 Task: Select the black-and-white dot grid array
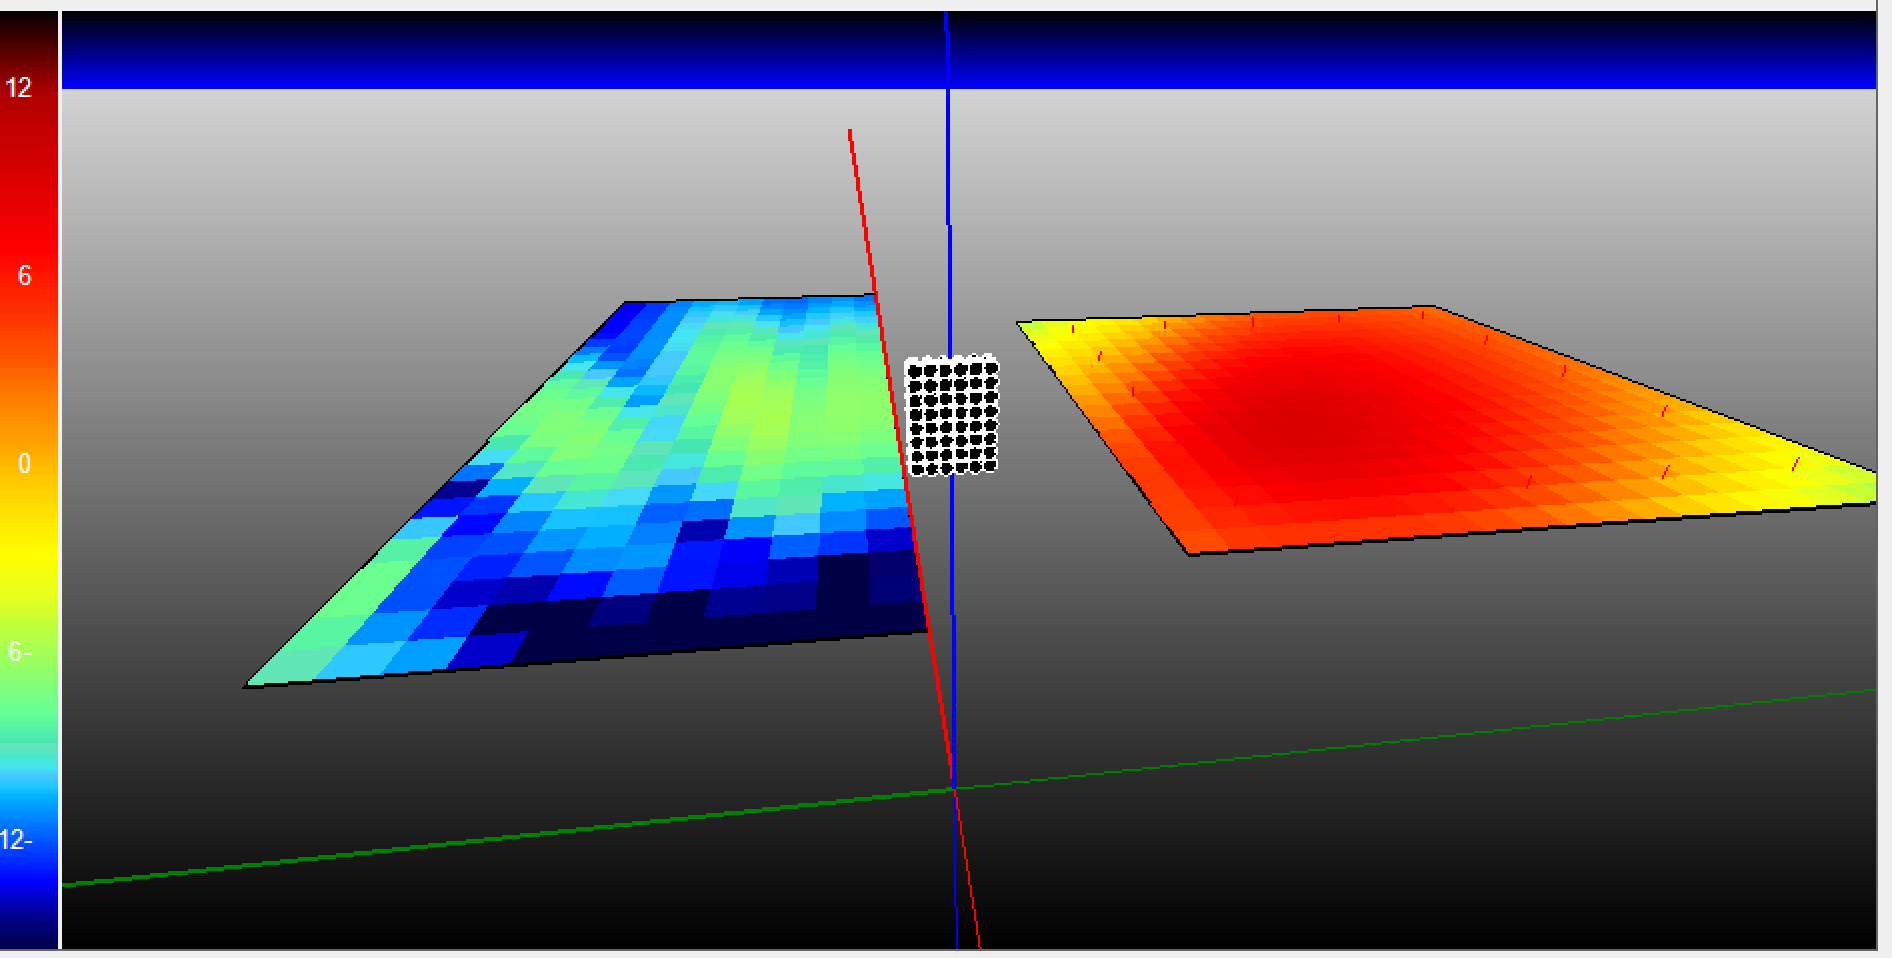951,415
